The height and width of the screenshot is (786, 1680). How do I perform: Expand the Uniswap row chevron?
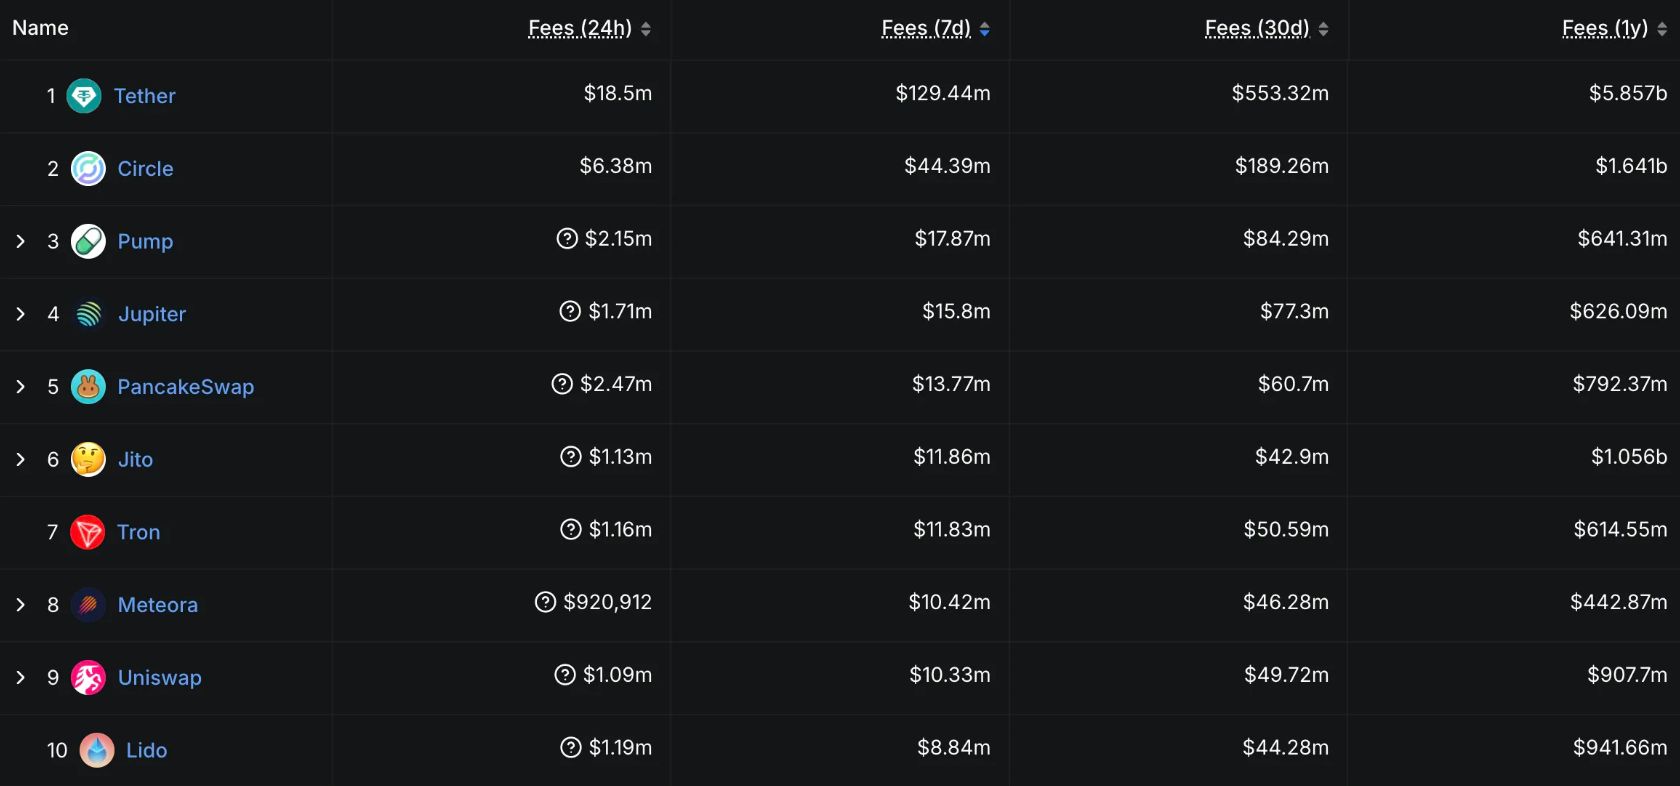[x=20, y=678]
